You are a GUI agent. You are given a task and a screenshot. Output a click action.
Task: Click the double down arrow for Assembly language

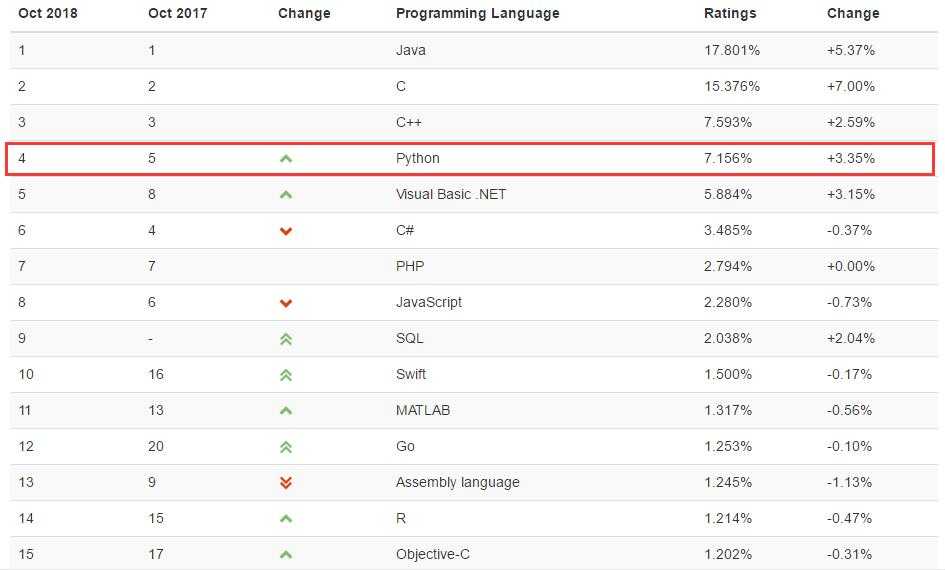pos(286,483)
